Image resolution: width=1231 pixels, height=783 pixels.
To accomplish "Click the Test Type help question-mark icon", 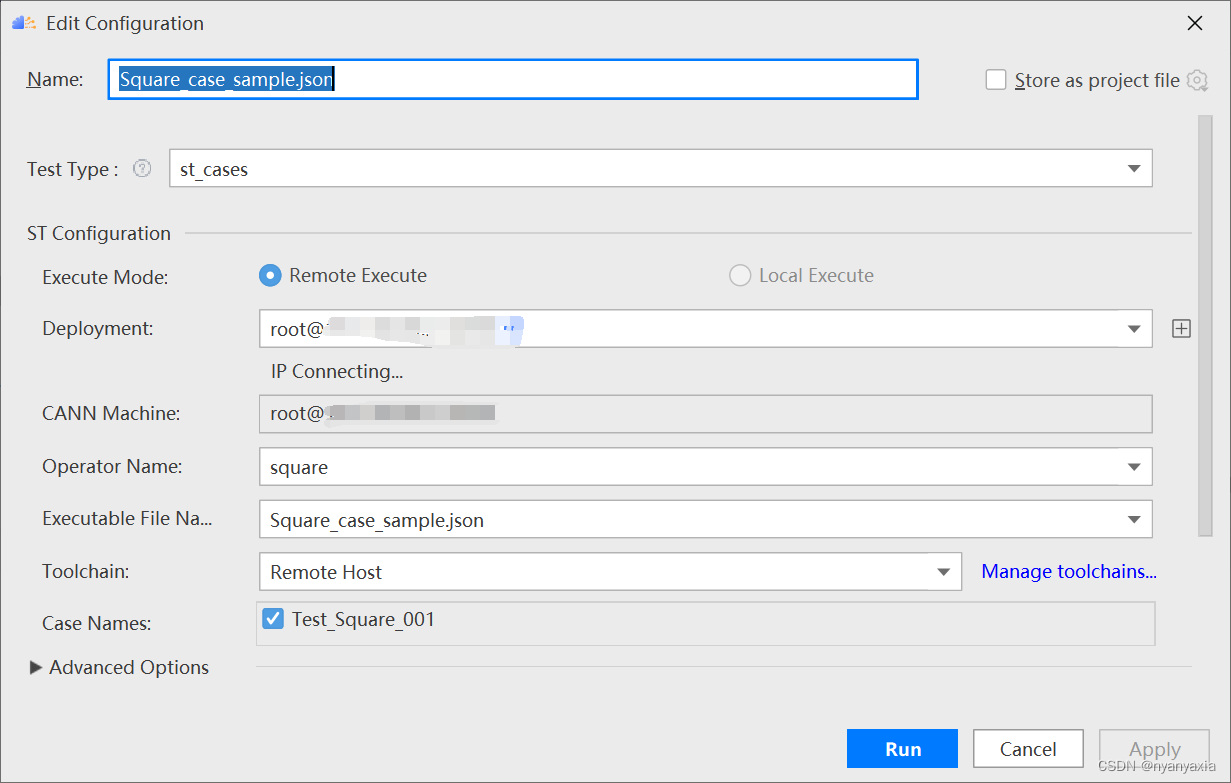I will pos(142,169).
